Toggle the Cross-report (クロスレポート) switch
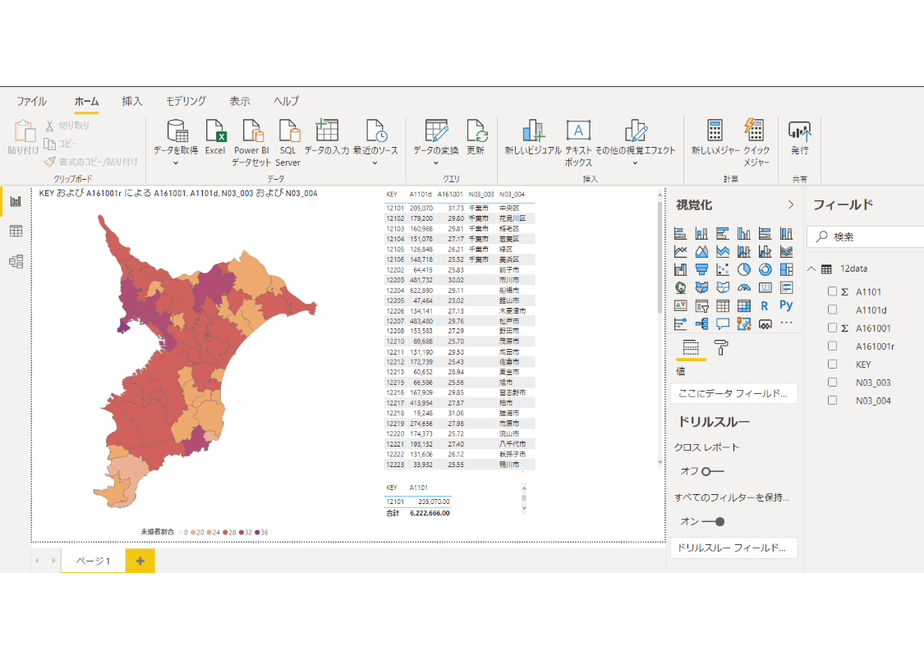 click(x=712, y=471)
